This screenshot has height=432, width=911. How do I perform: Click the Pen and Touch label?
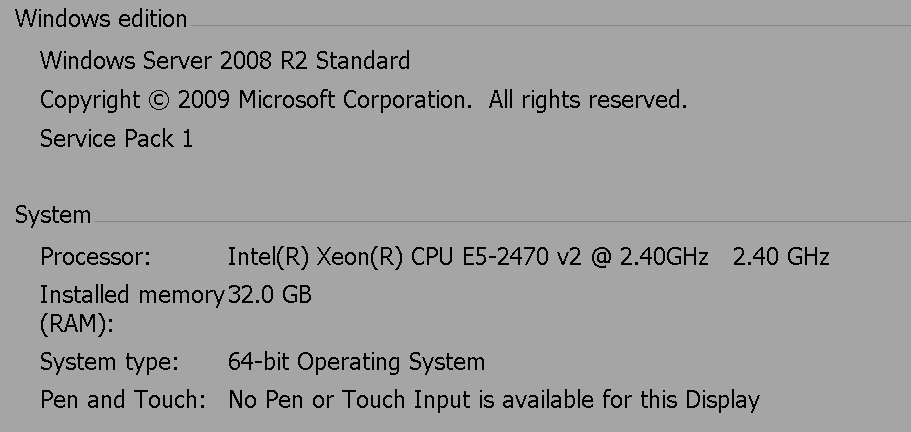pos(122,400)
